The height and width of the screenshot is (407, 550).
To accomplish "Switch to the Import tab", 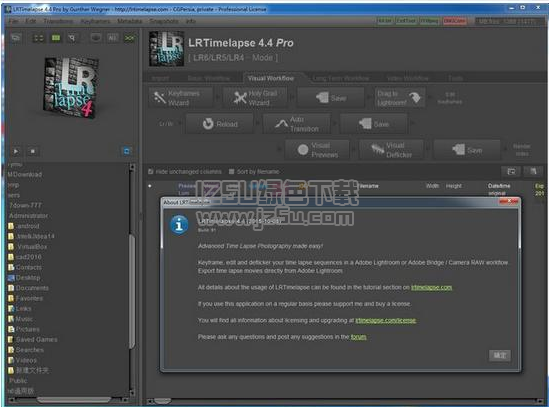I will (160, 78).
